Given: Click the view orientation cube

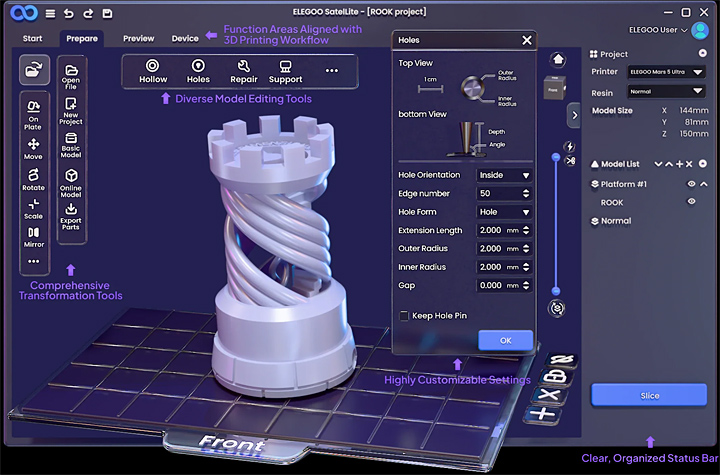Looking at the screenshot, I should (x=554, y=88).
